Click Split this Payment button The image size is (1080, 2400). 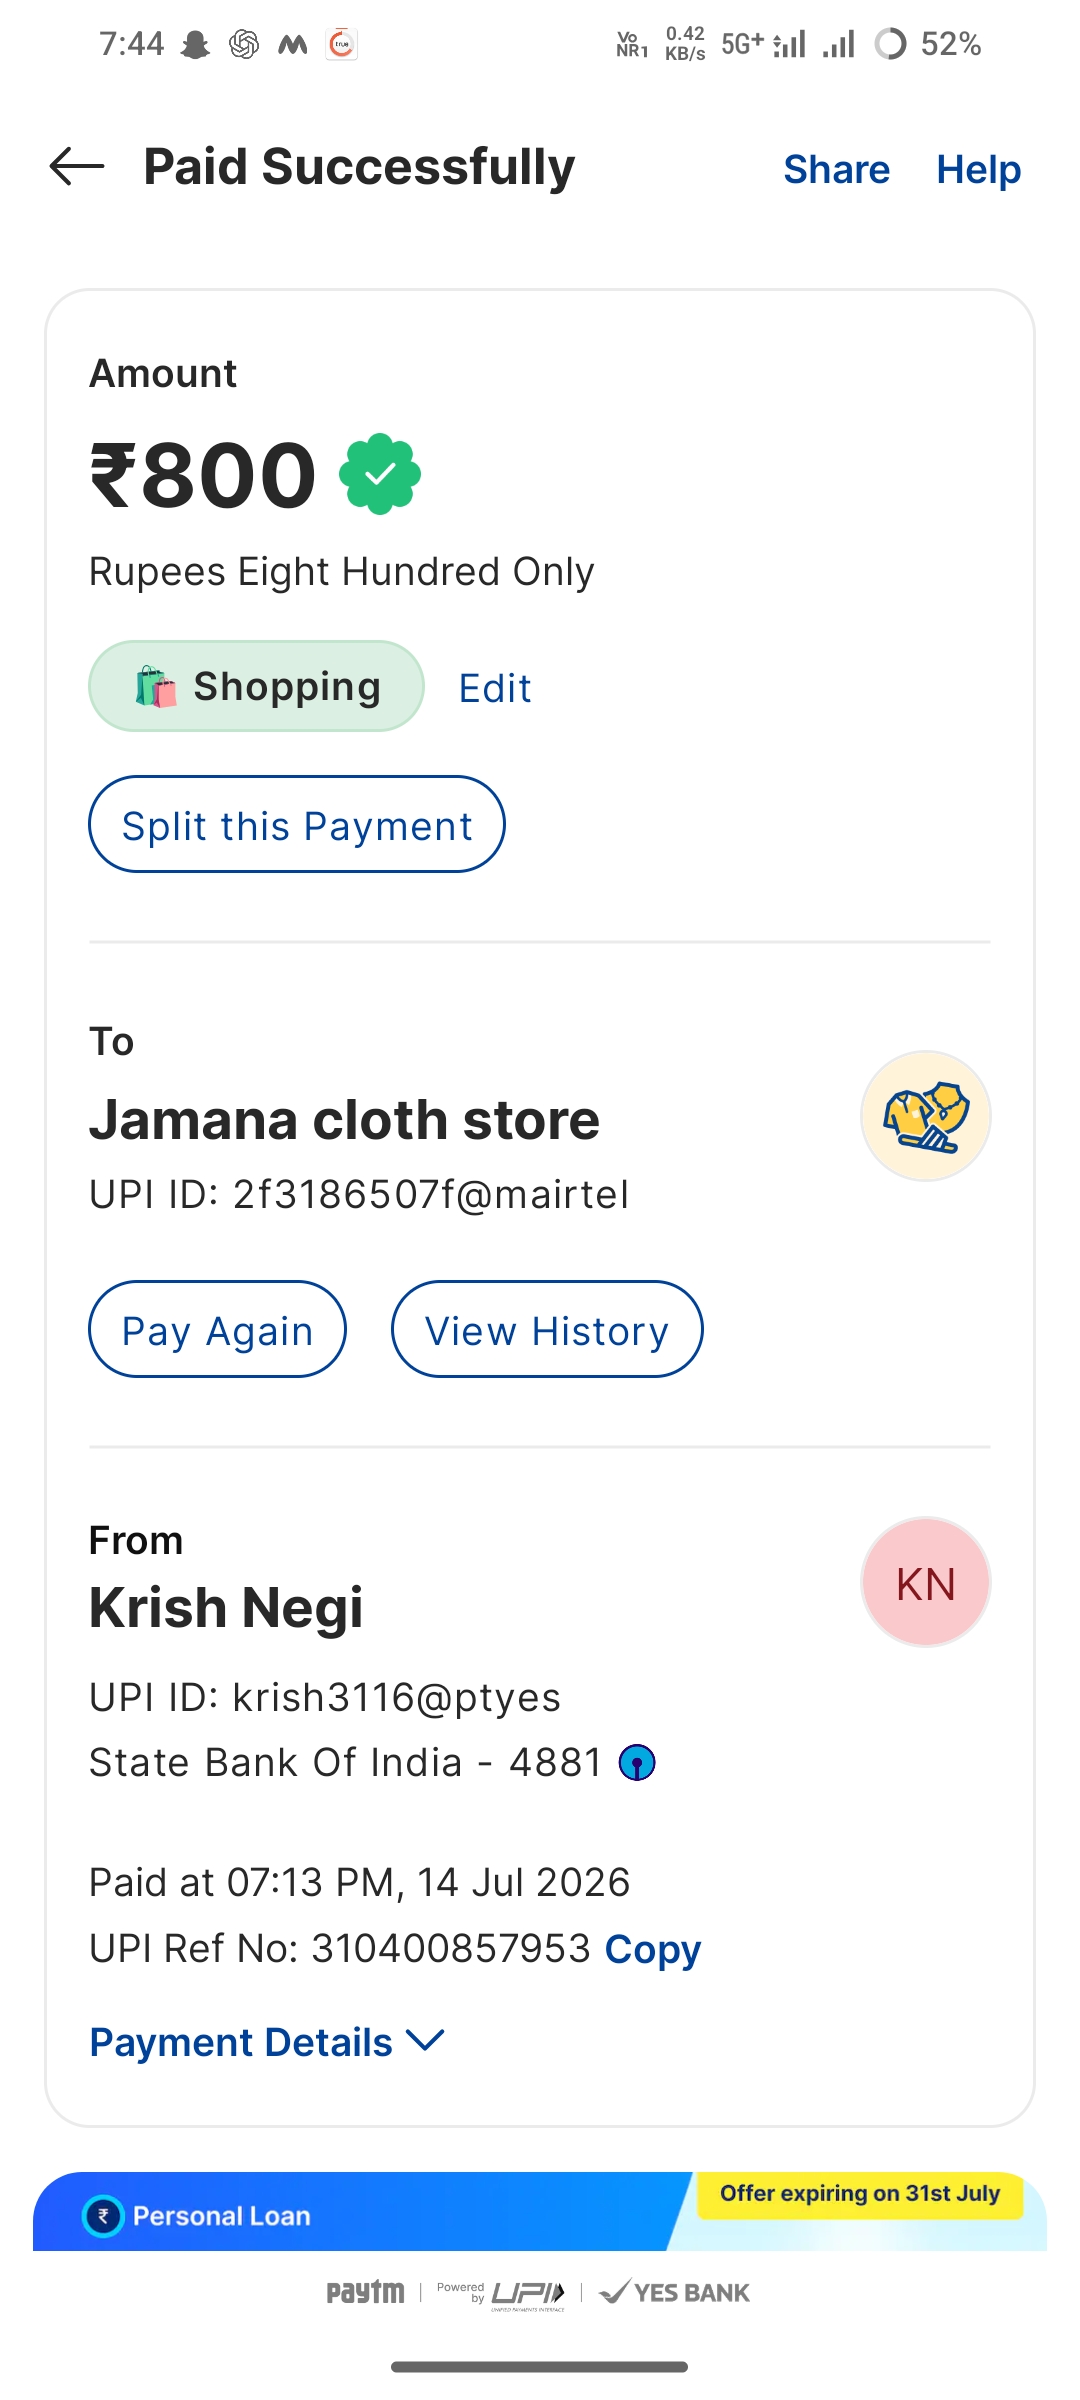point(297,824)
